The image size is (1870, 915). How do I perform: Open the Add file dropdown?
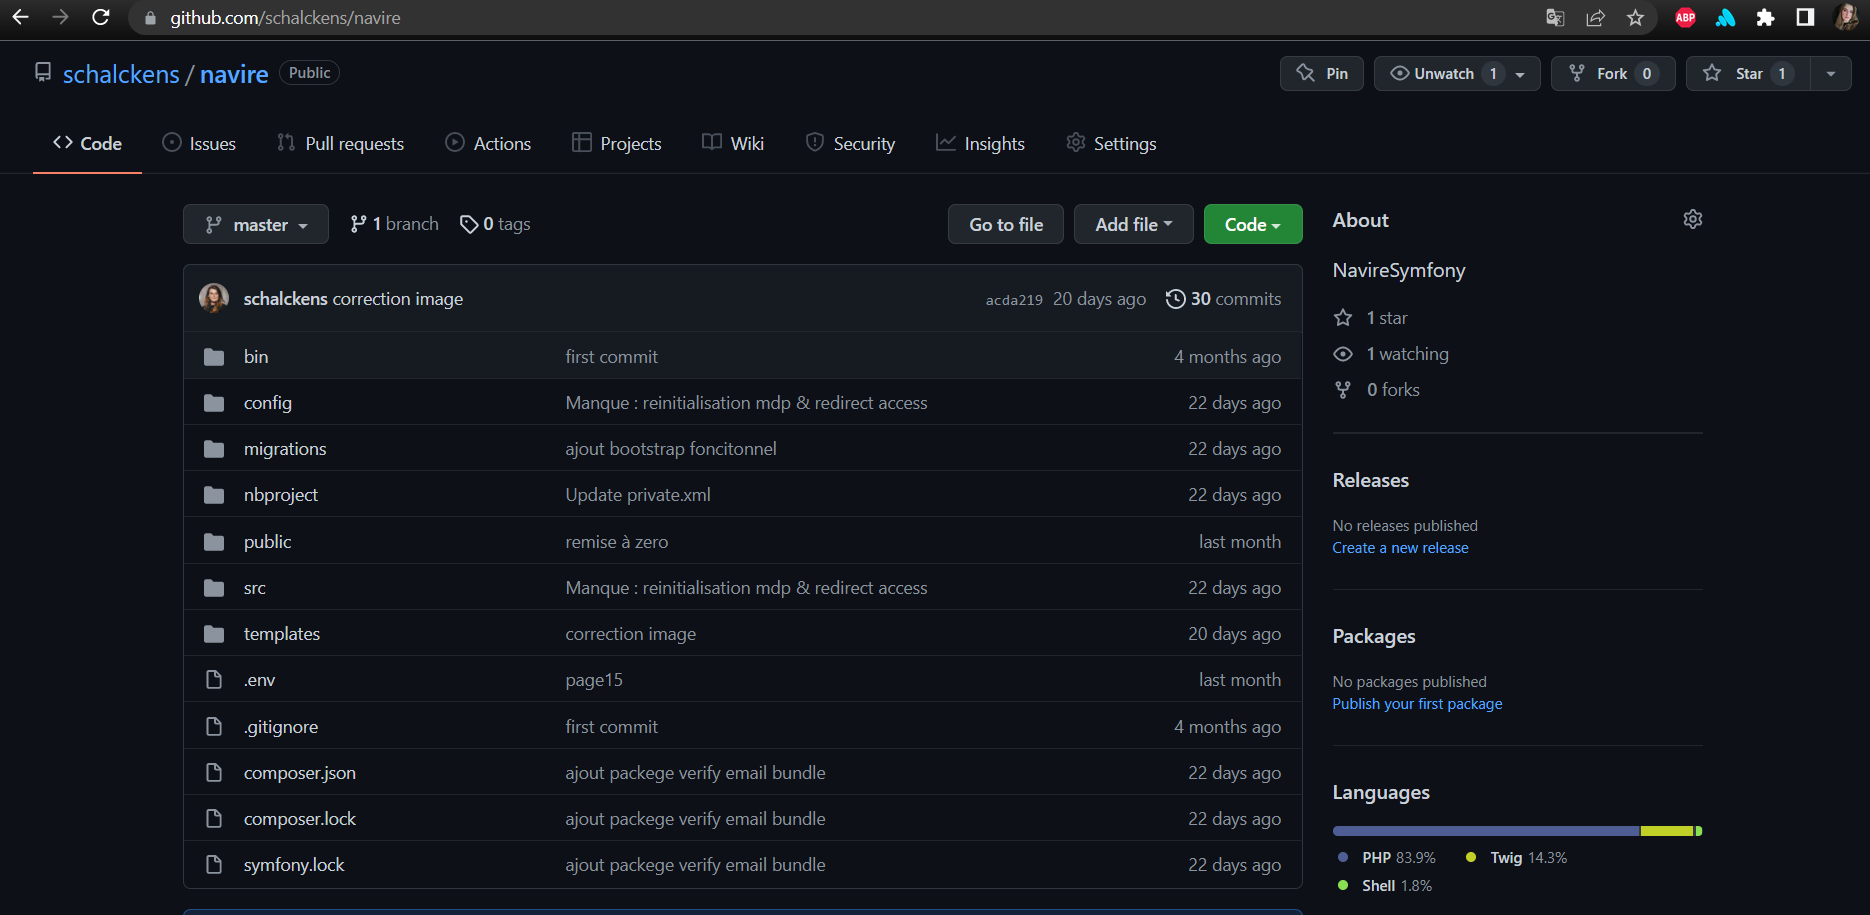click(x=1133, y=224)
